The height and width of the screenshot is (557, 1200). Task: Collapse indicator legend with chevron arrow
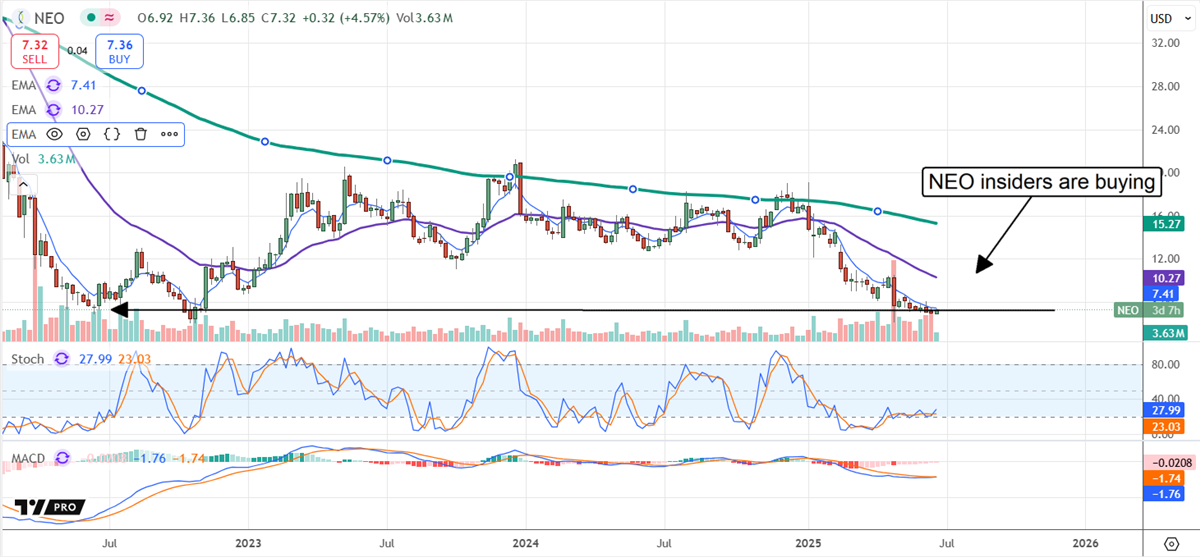pyautogui.click(x=21, y=184)
